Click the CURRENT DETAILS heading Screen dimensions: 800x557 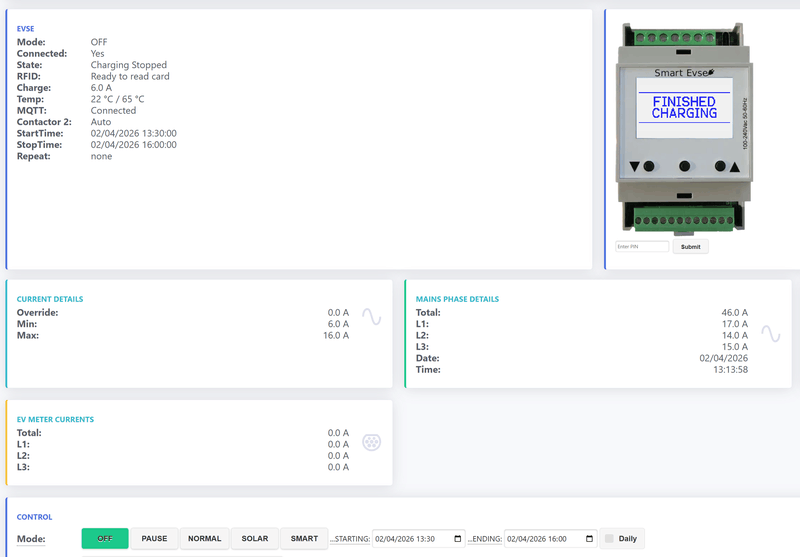(x=50, y=299)
